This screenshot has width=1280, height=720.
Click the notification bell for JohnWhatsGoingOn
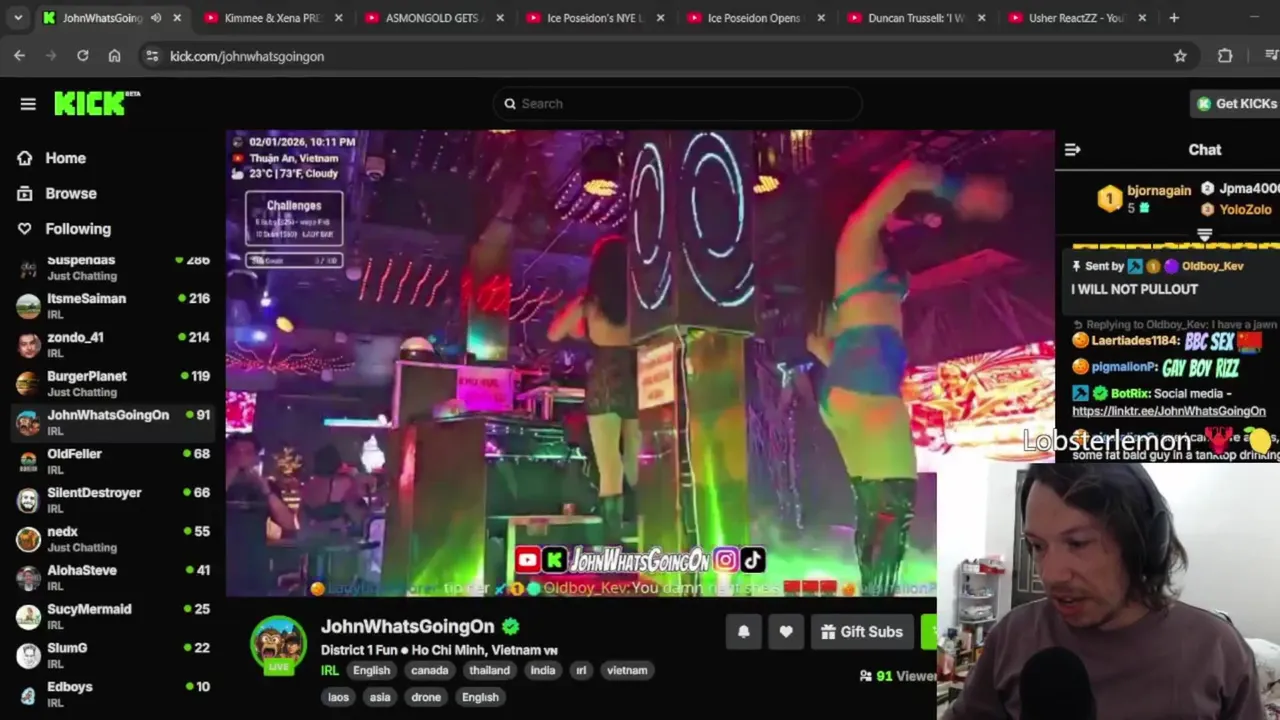(744, 632)
